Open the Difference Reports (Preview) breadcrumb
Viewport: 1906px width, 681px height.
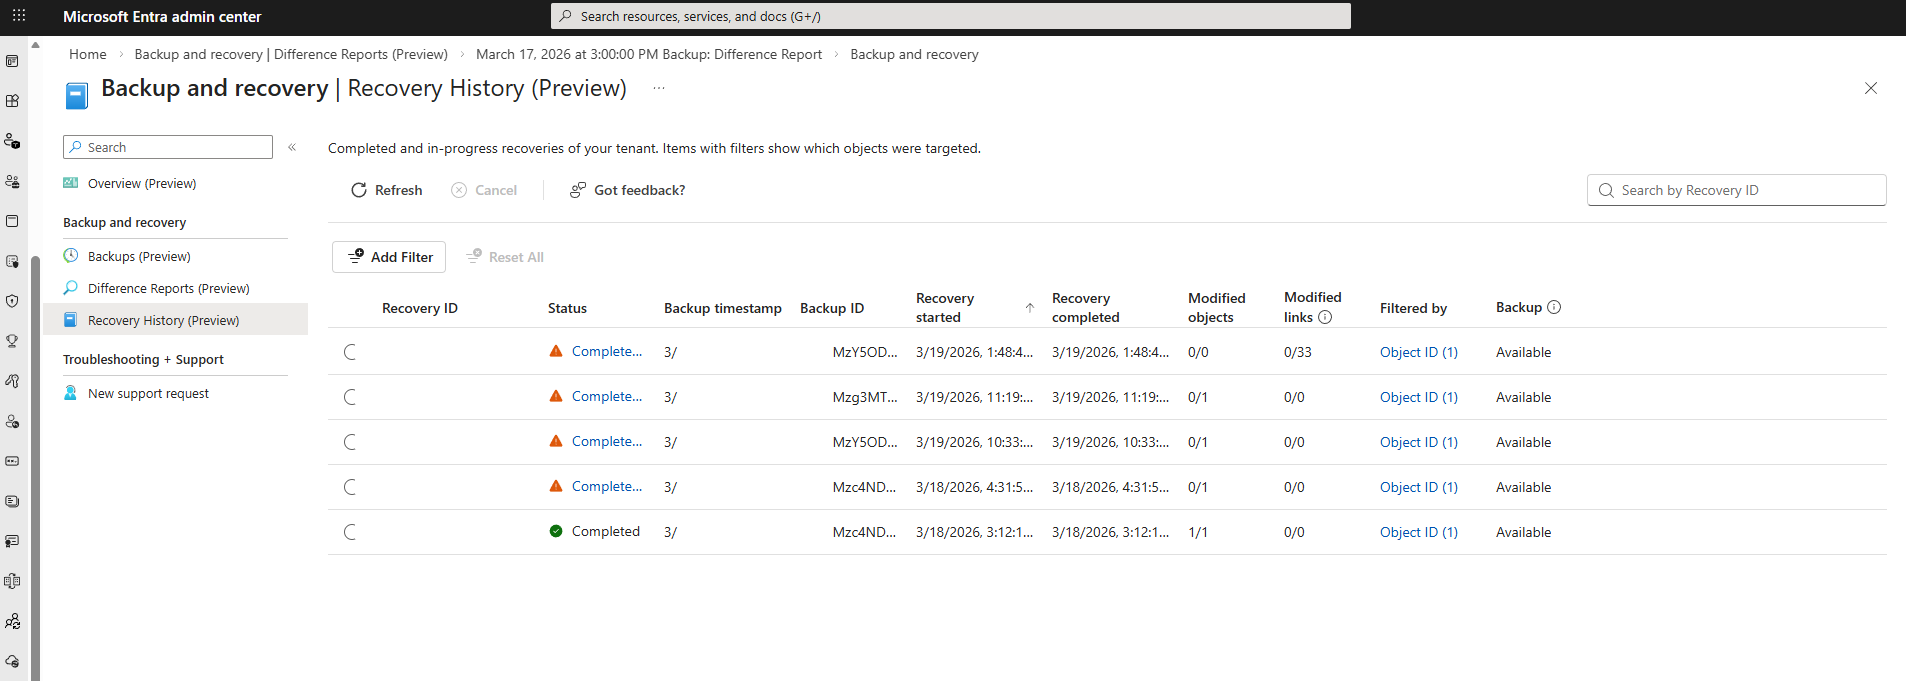pos(291,54)
